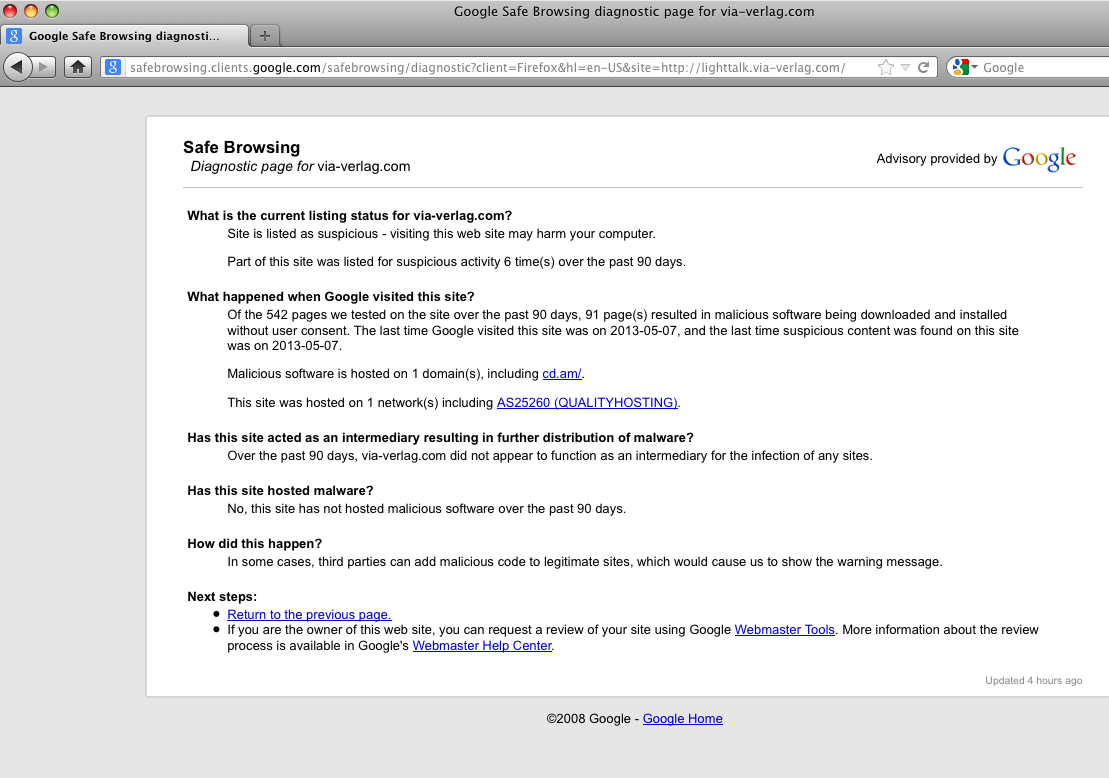Open the Webmaster Tools link
Viewport: 1109px width, 778px height.
click(784, 630)
